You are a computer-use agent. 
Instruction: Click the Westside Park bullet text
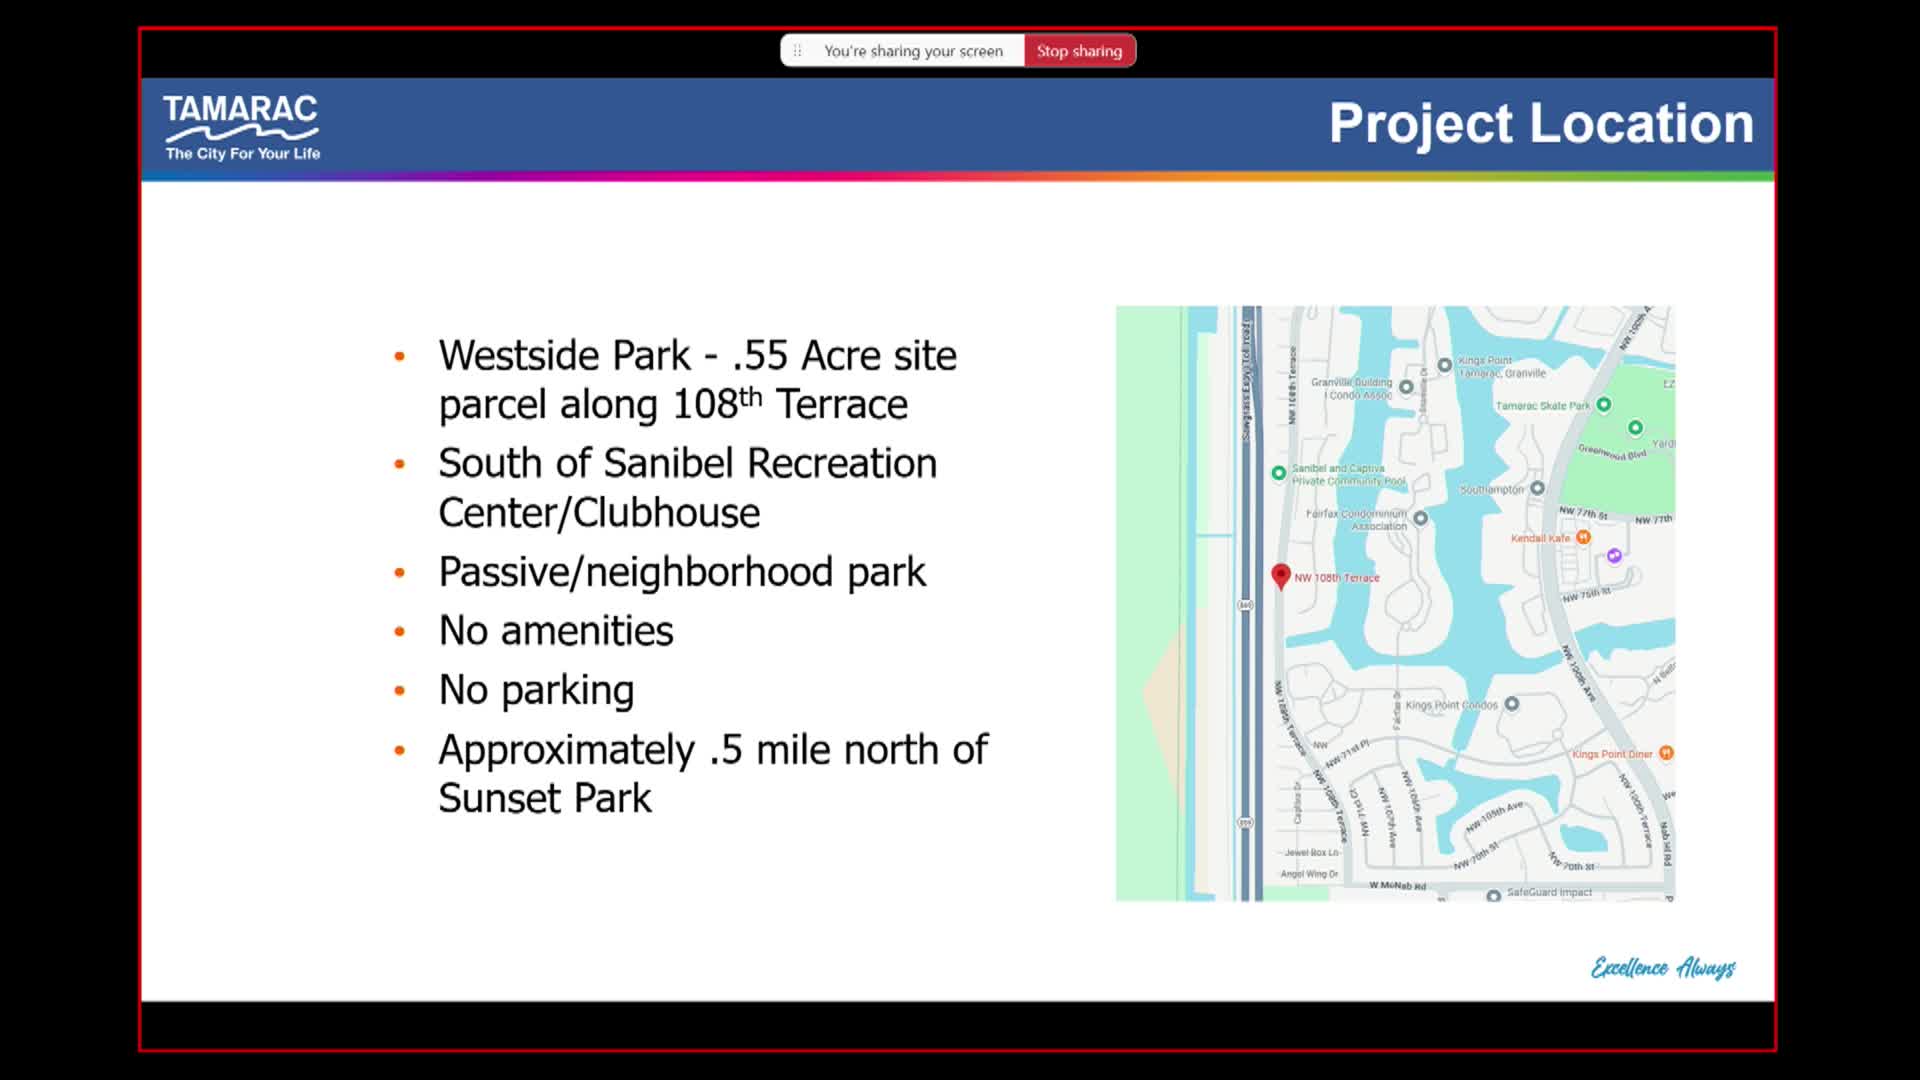pos(697,380)
